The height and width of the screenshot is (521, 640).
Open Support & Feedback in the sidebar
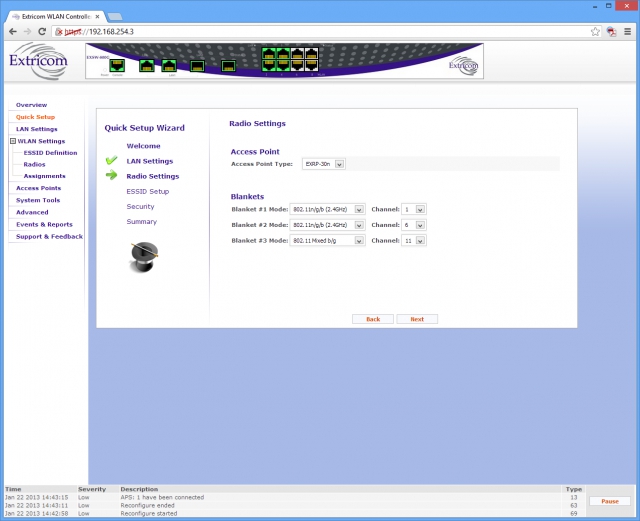pos(49,236)
